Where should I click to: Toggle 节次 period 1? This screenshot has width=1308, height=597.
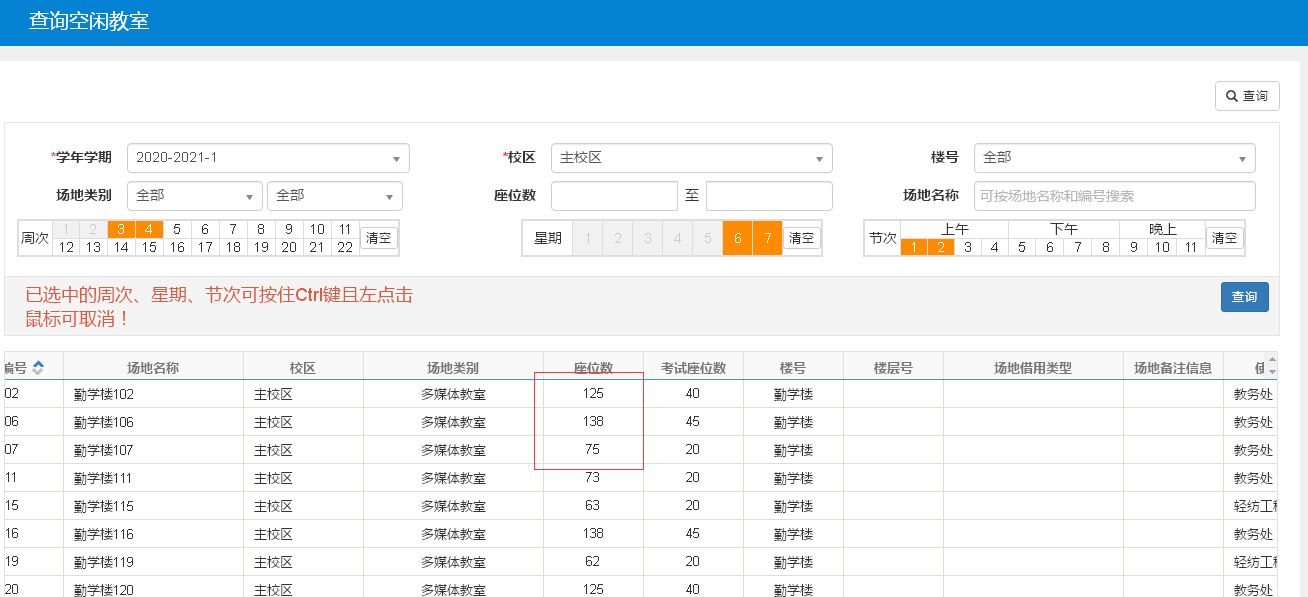pos(914,247)
